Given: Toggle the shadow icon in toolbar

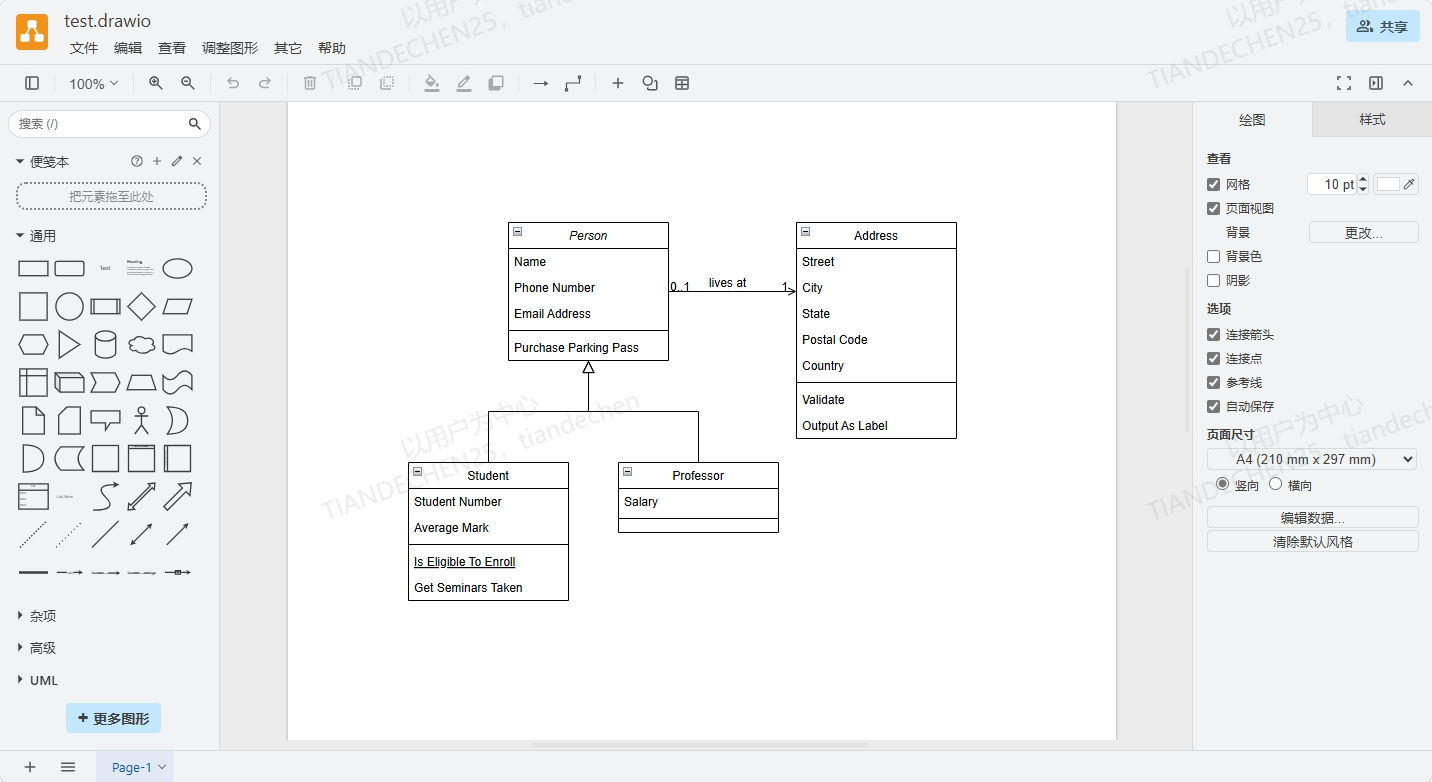Looking at the screenshot, I should pos(496,84).
